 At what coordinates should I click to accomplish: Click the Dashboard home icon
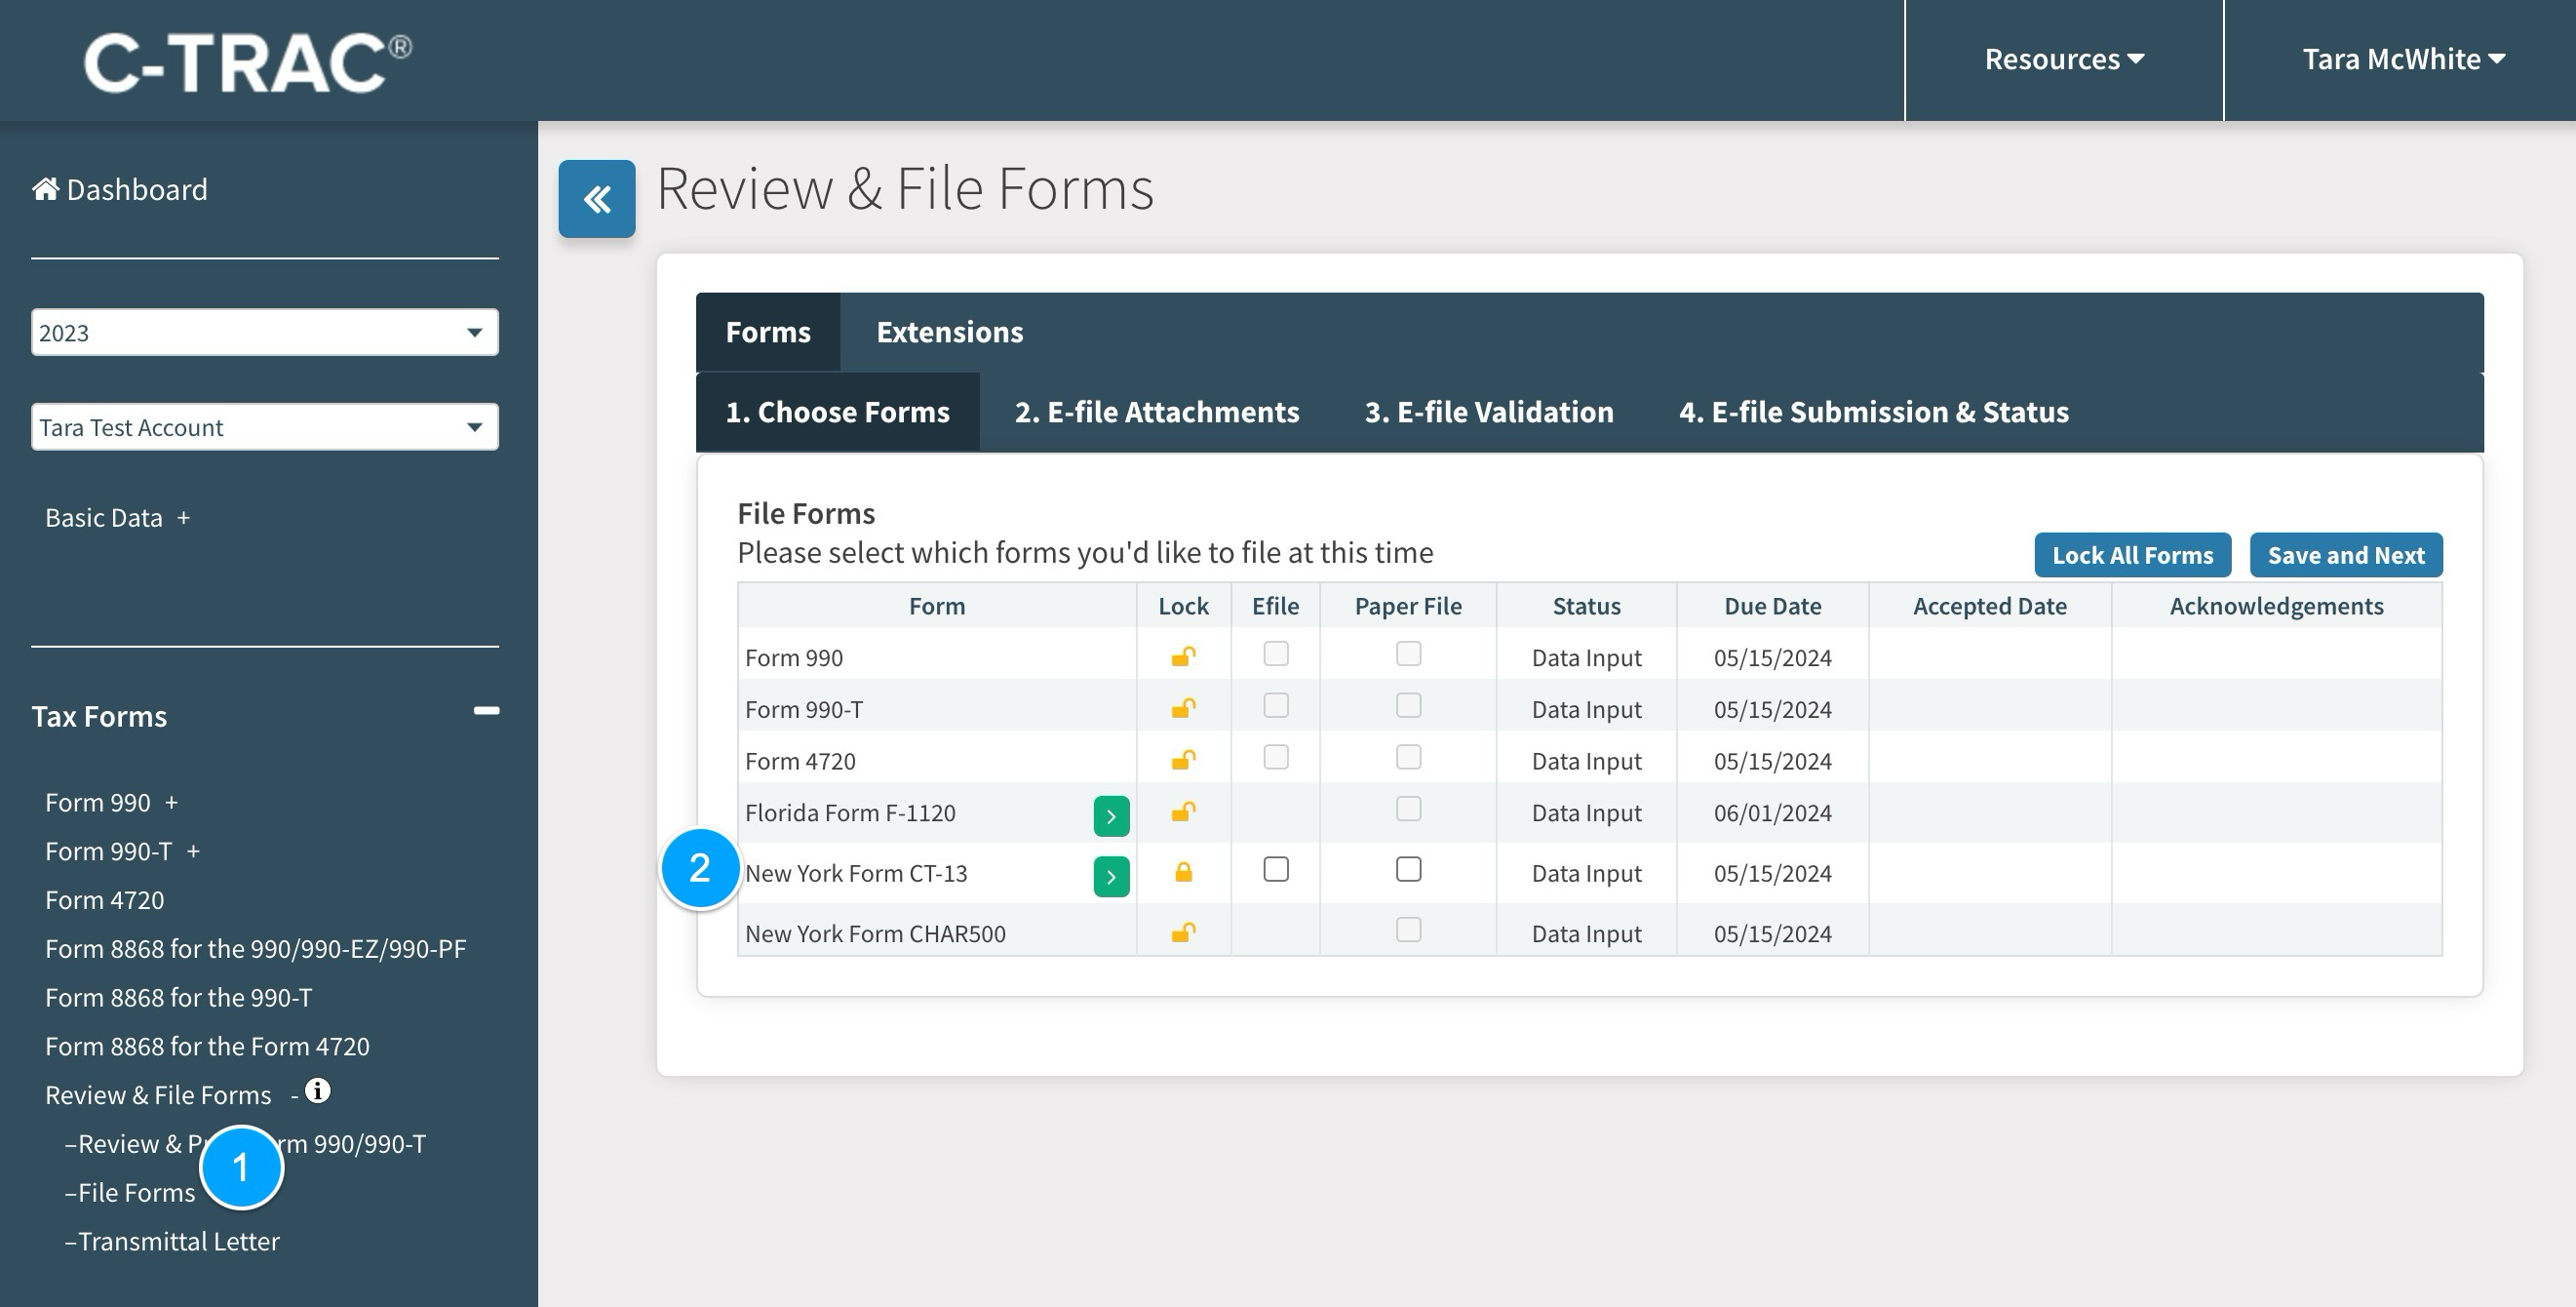[45, 189]
